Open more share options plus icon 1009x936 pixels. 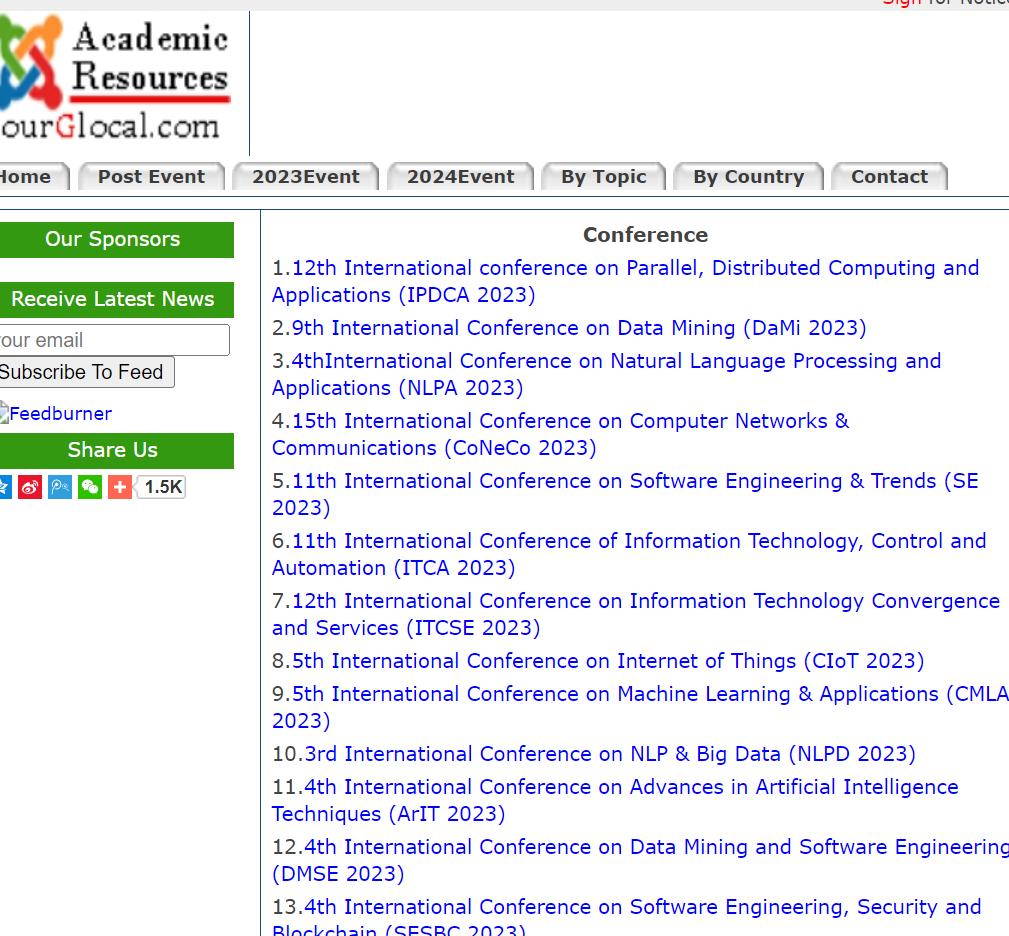[120, 487]
